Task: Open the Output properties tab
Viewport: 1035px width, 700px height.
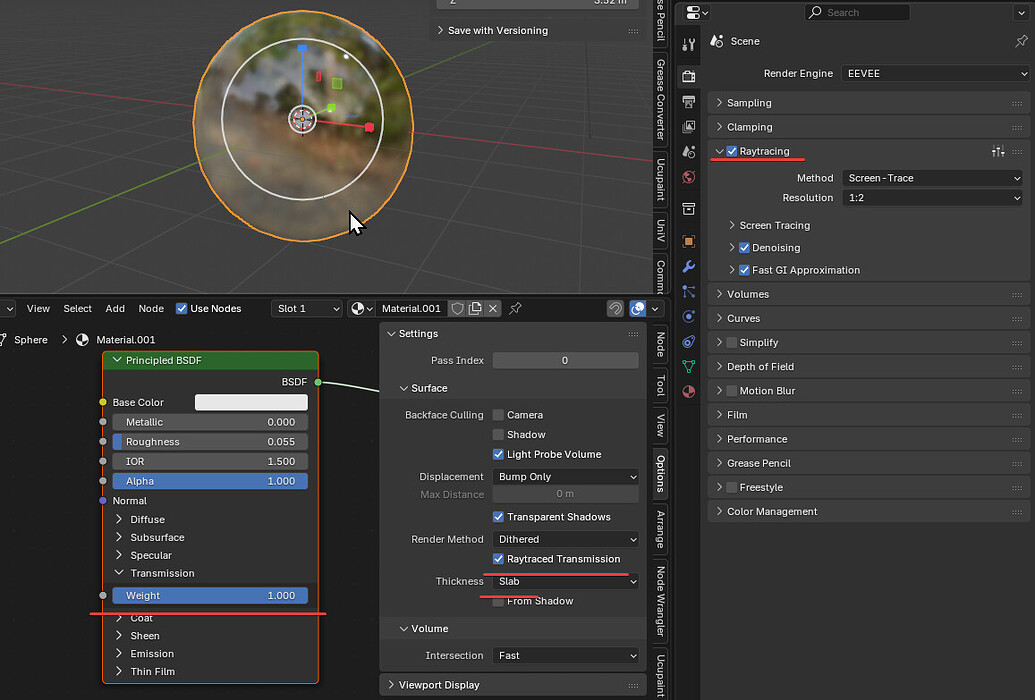Action: (x=688, y=102)
